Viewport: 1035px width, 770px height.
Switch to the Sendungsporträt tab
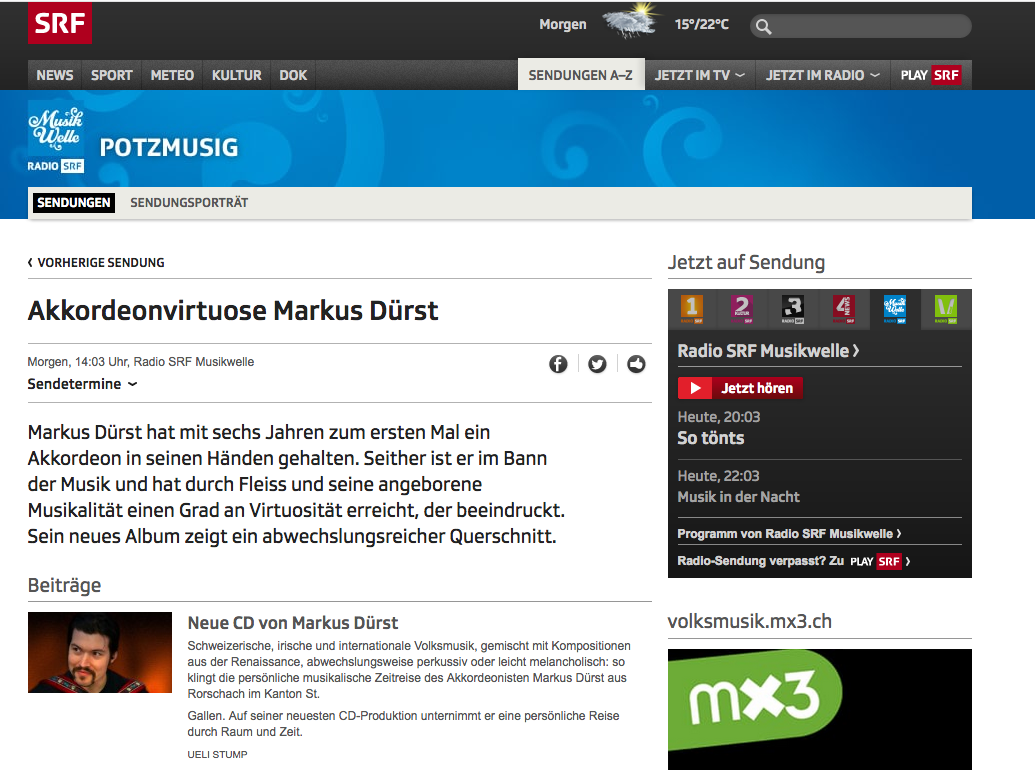point(189,203)
